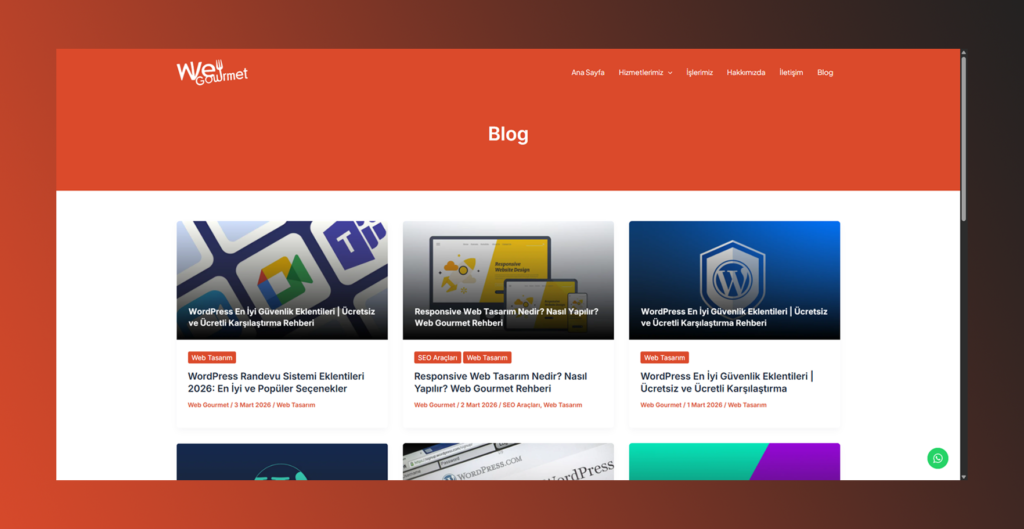Screen dimensions: 1024x529
Task: Open the İşlerimiz menu item
Action: [699, 72]
